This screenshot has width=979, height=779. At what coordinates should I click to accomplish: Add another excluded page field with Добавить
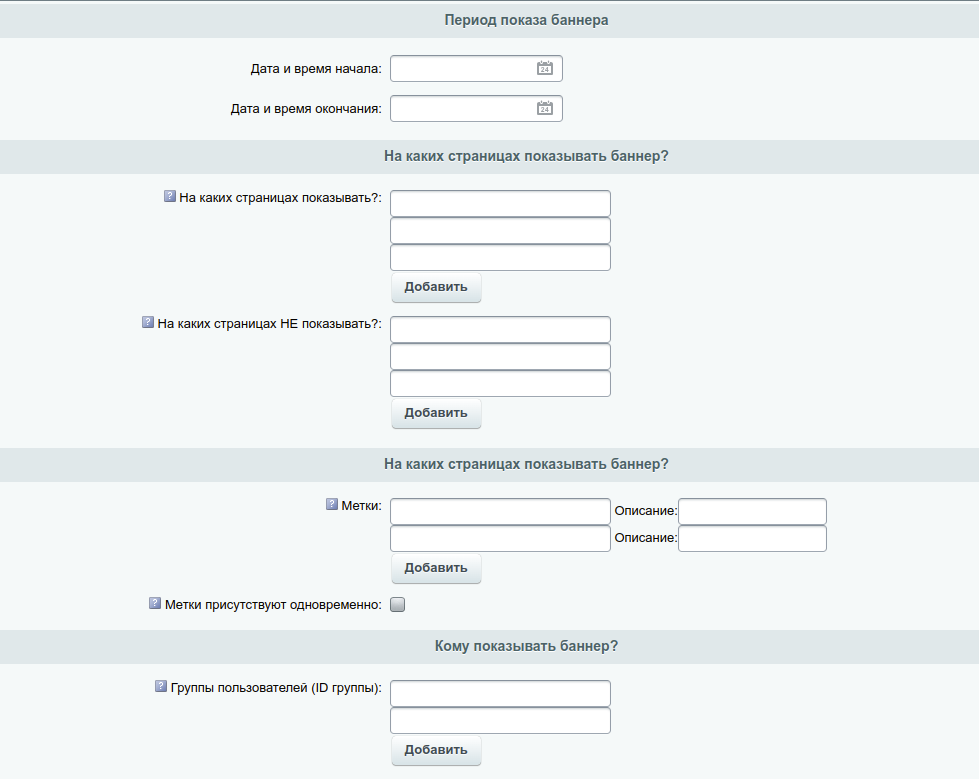[436, 413]
